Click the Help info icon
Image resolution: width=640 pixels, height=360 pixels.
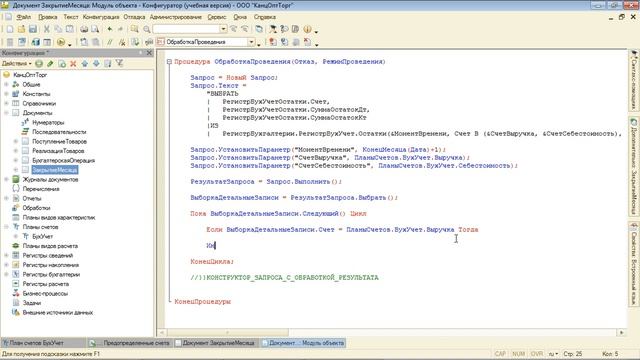tap(307, 29)
